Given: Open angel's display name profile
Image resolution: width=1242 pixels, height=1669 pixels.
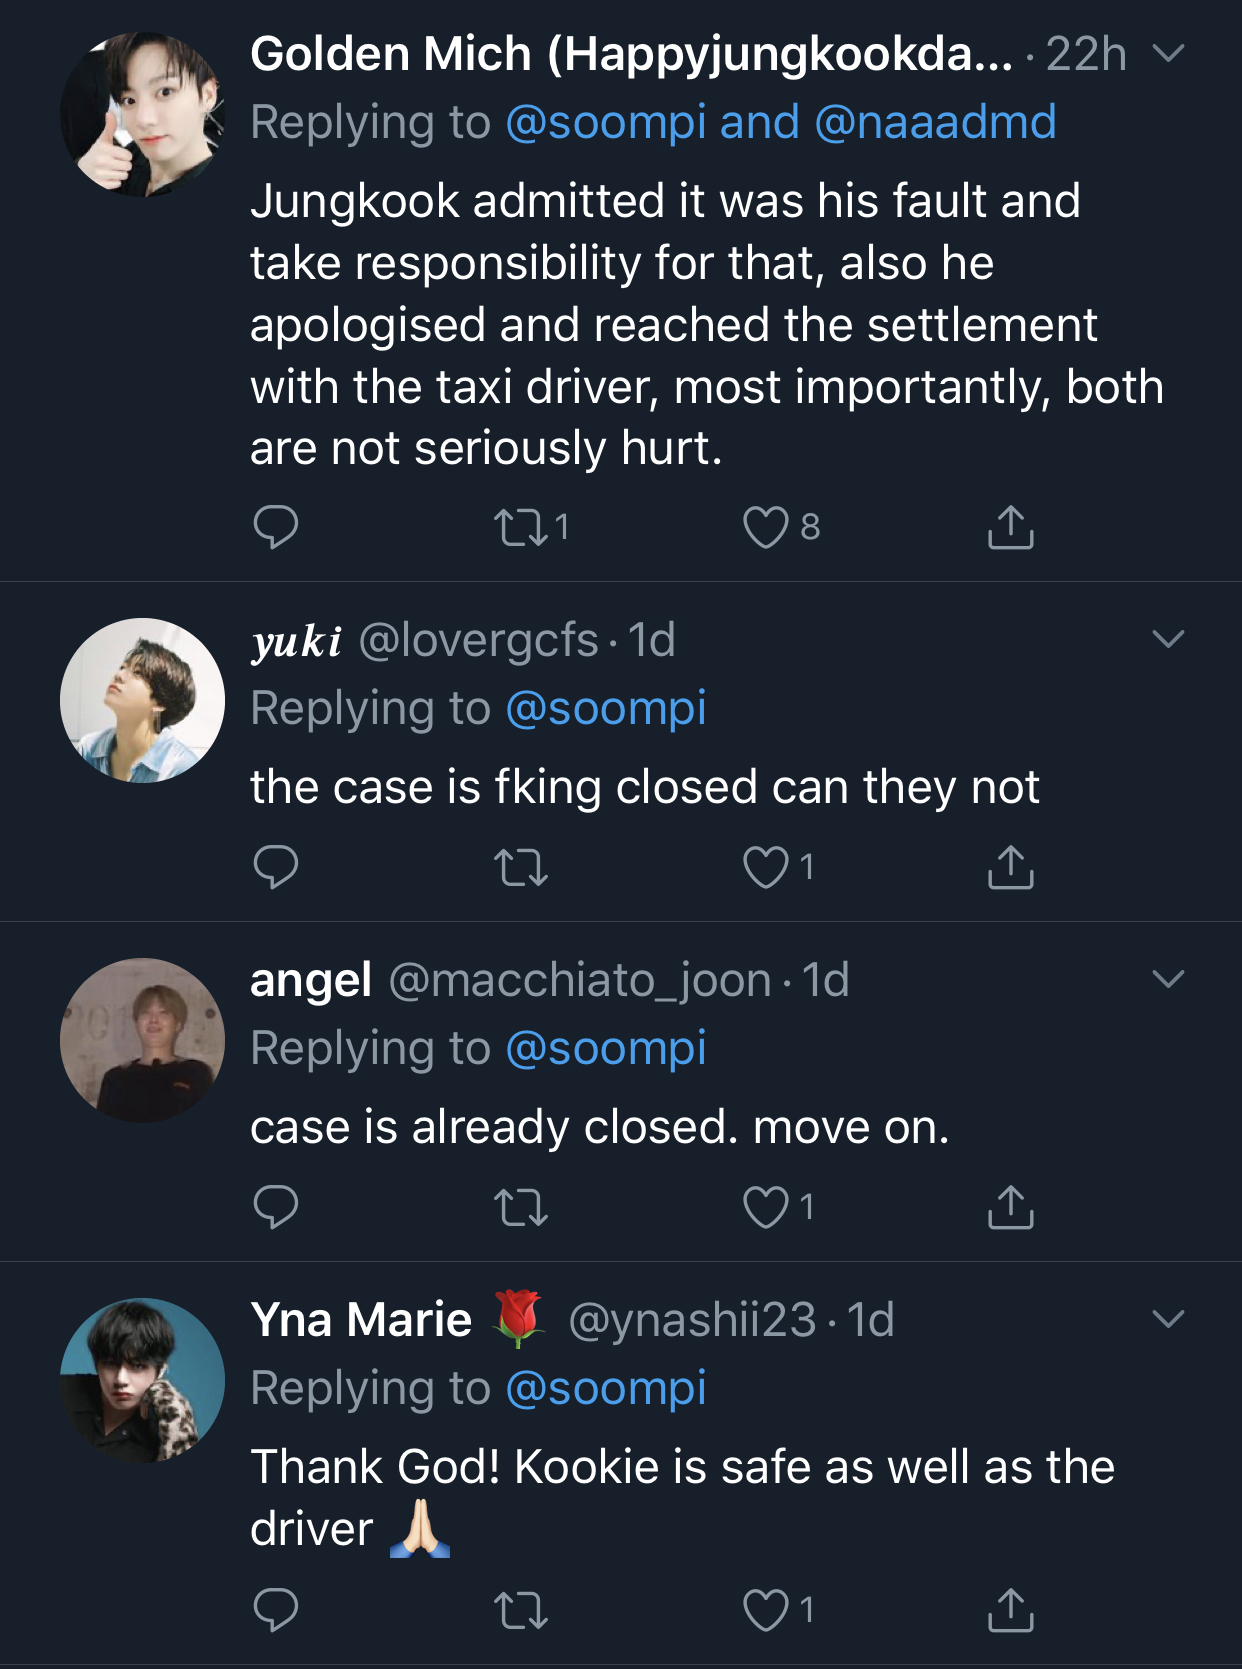Looking at the screenshot, I should [311, 980].
